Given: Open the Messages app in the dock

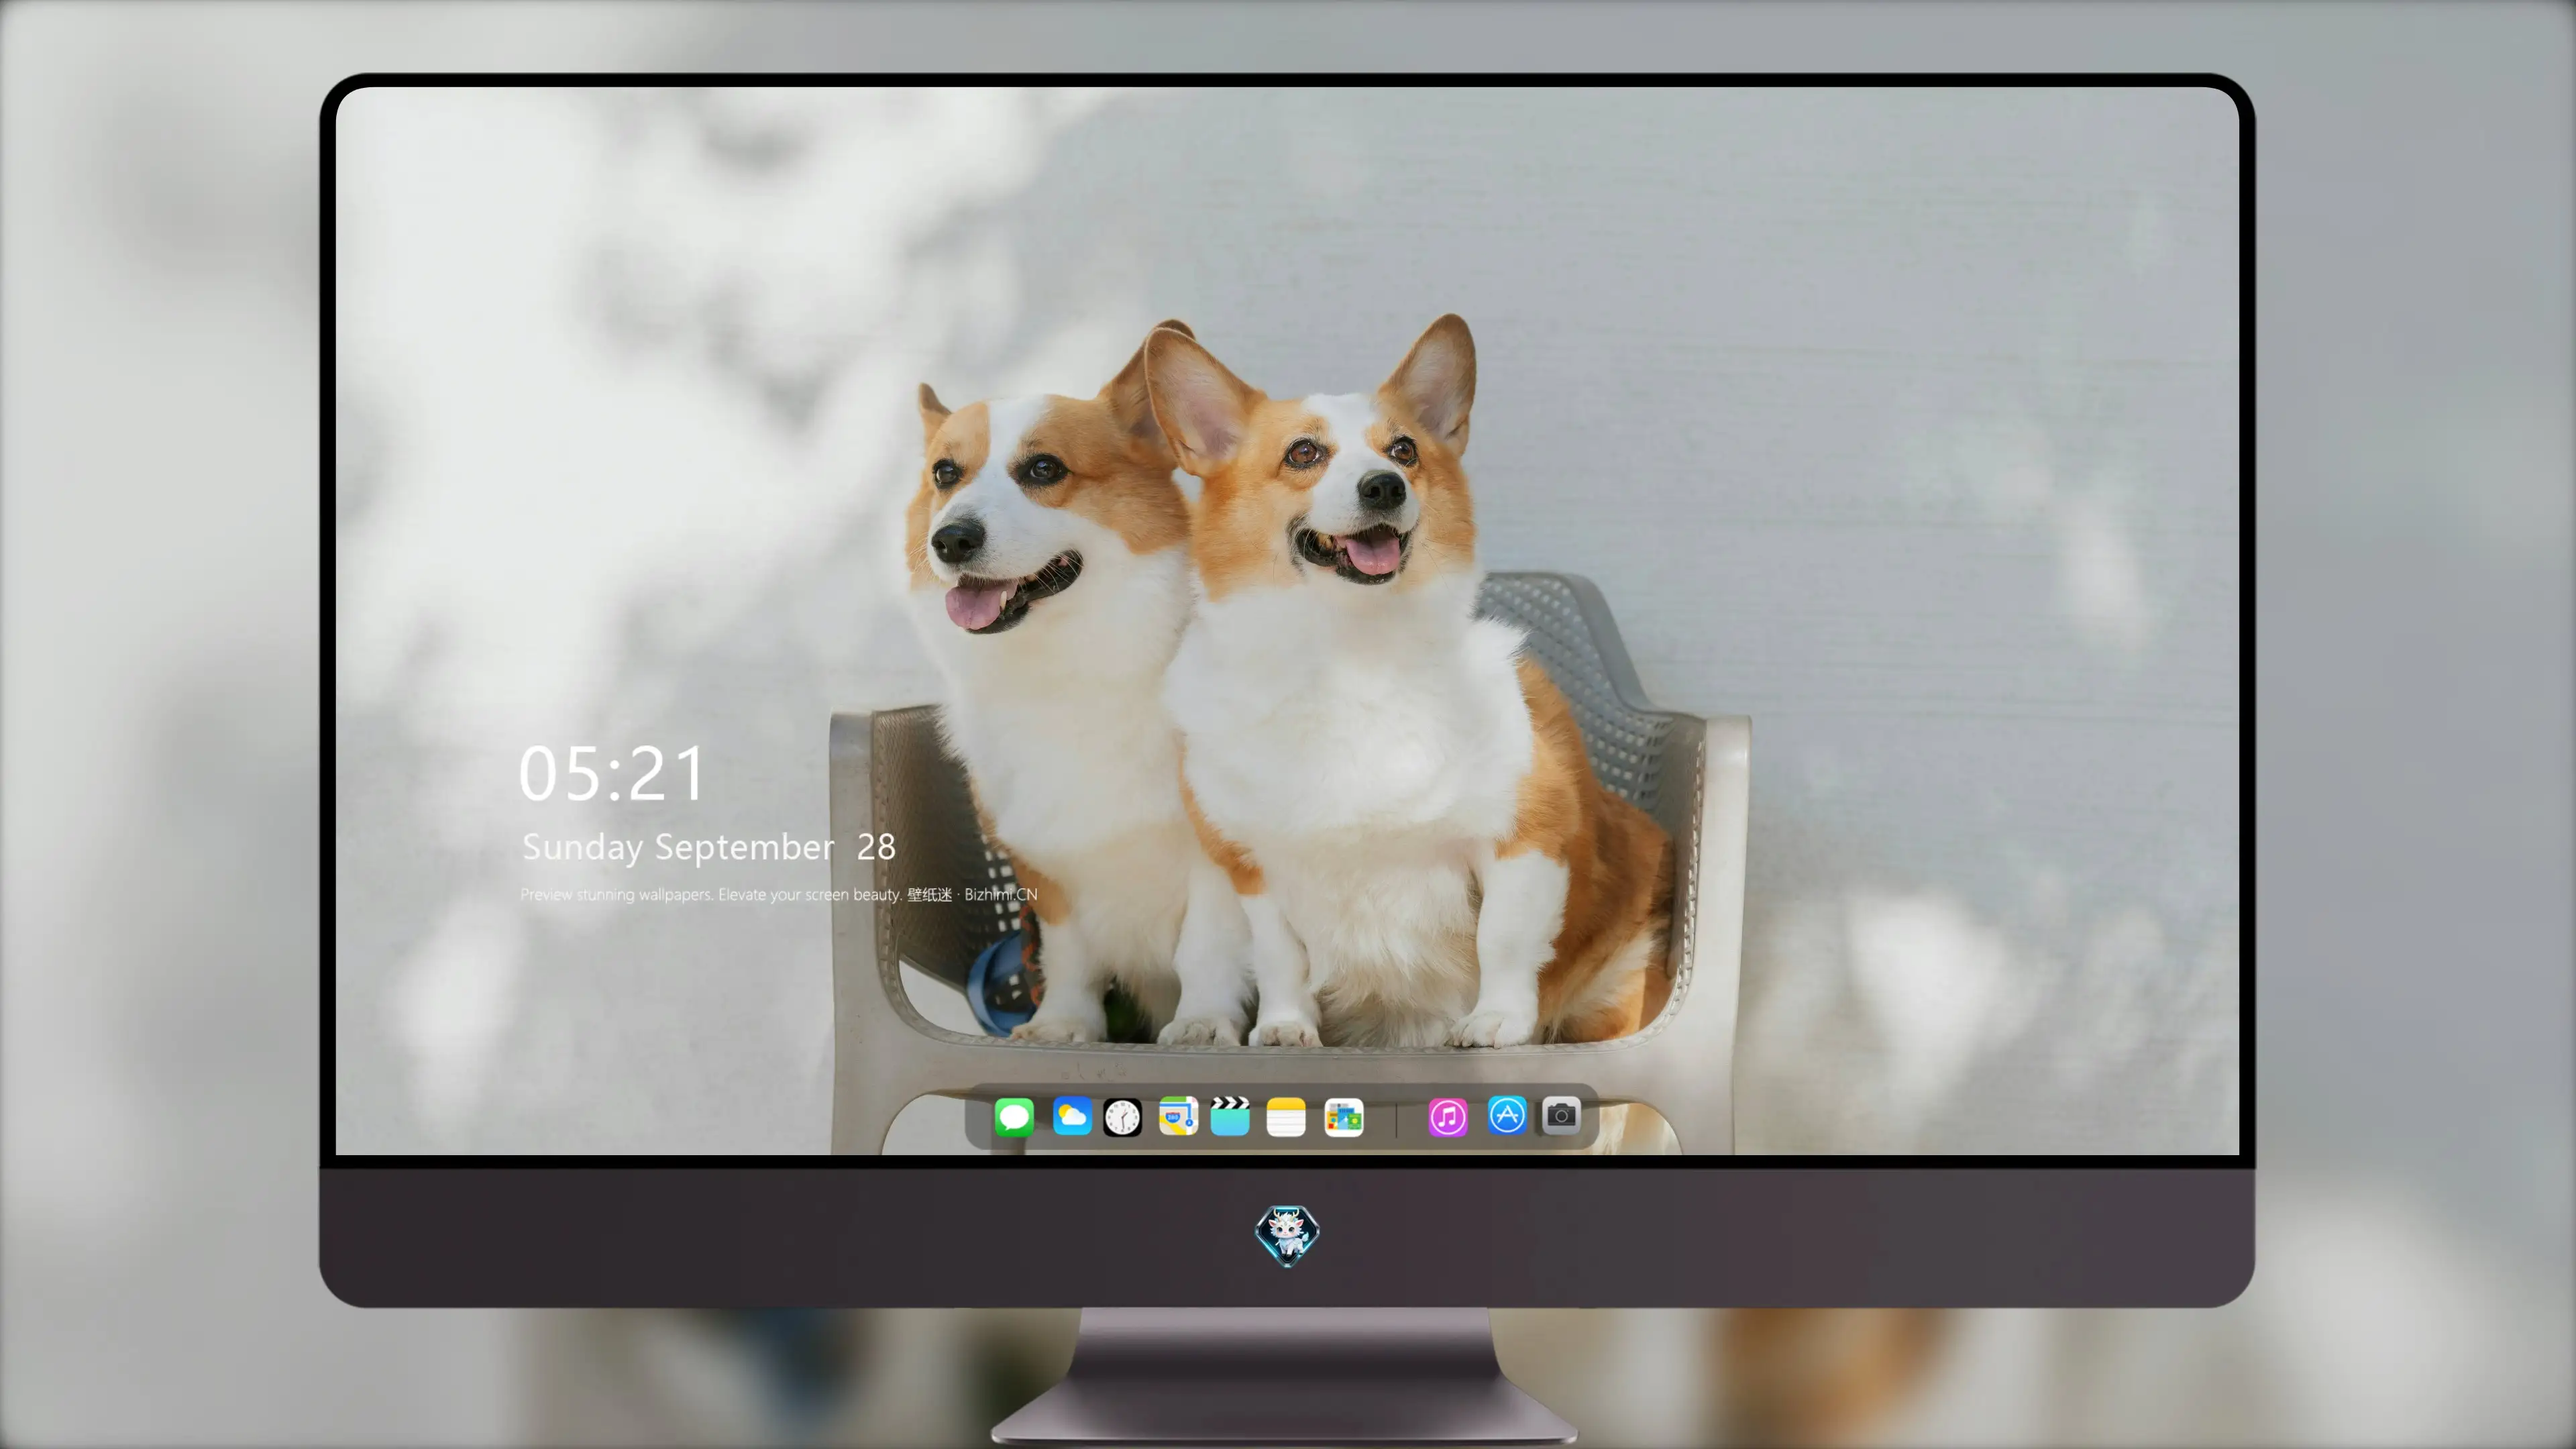Looking at the screenshot, I should pyautogui.click(x=1014, y=1117).
